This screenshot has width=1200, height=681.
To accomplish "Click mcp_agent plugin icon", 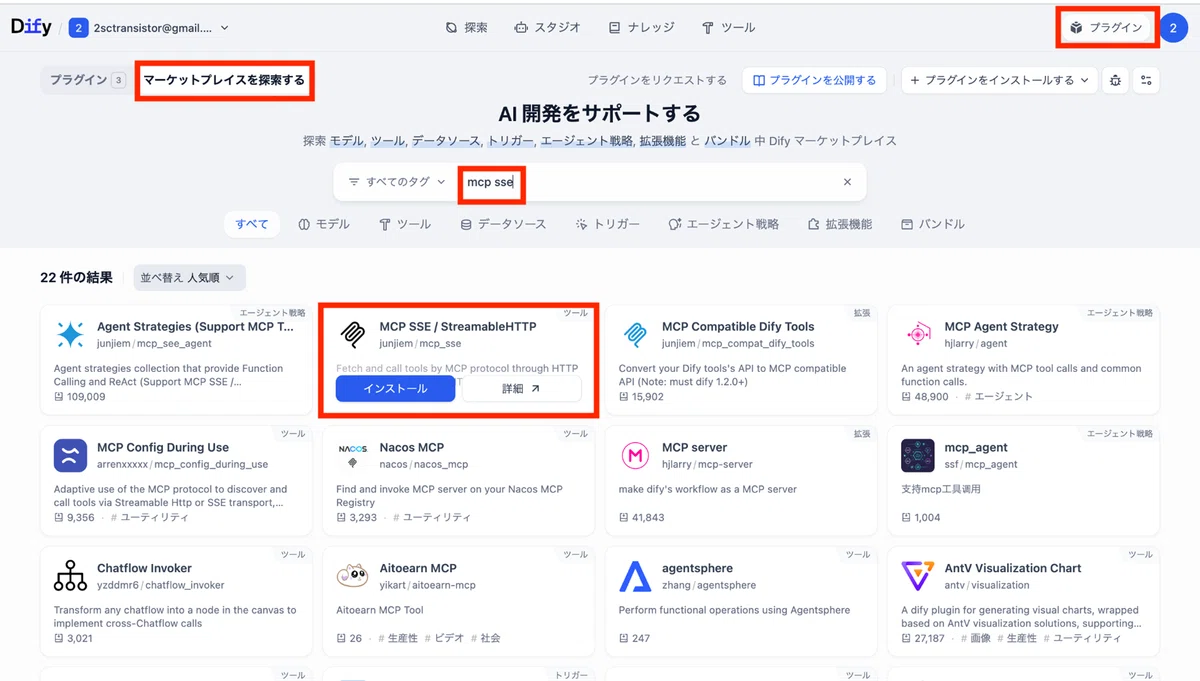I will pos(918,455).
